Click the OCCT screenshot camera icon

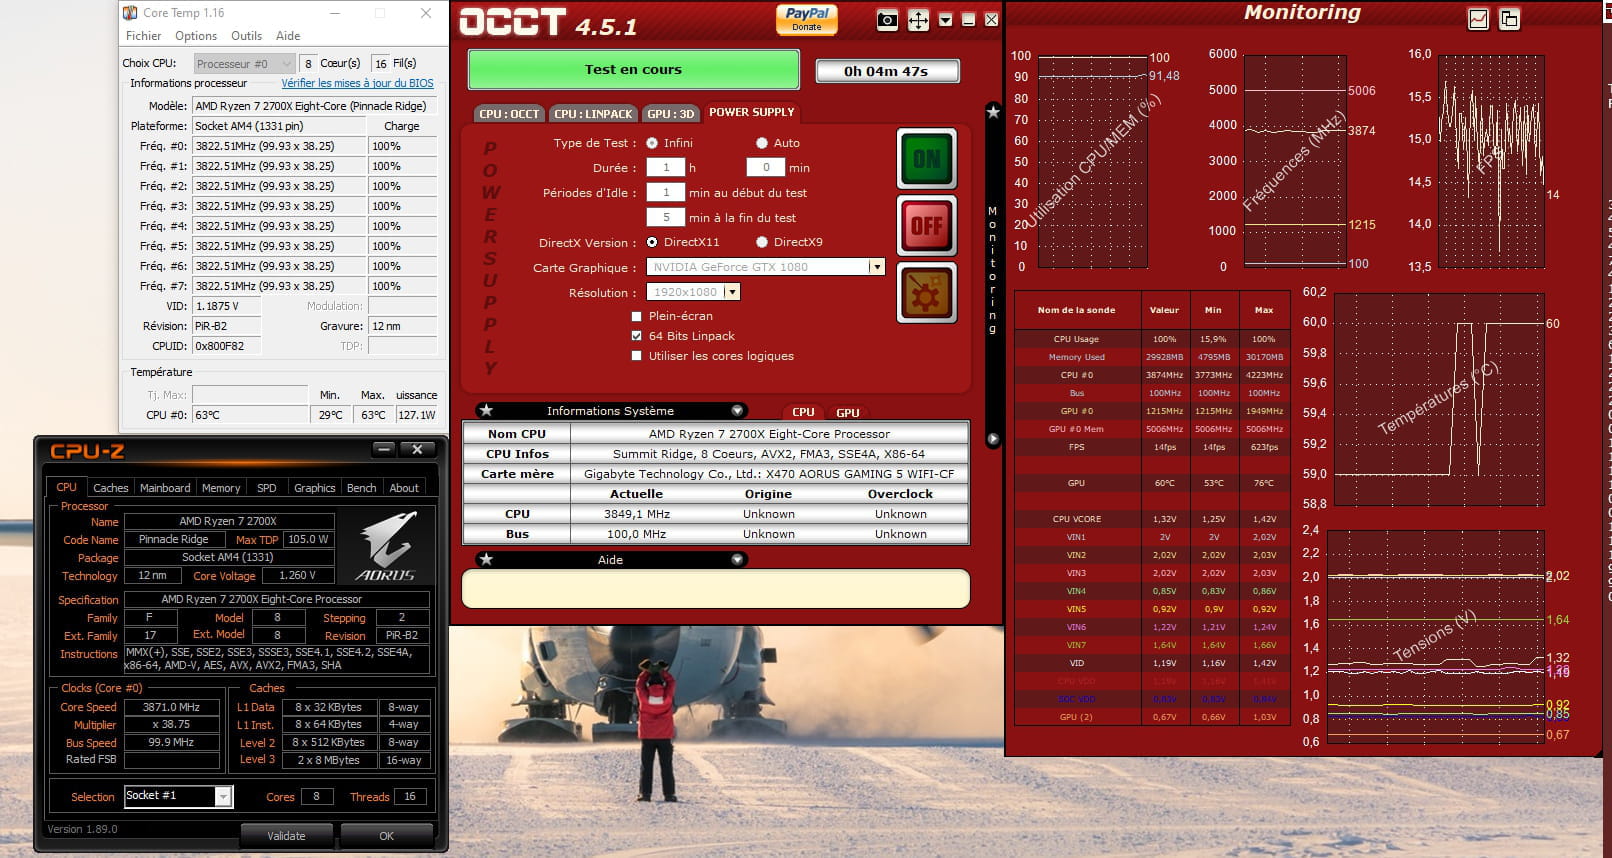[887, 20]
